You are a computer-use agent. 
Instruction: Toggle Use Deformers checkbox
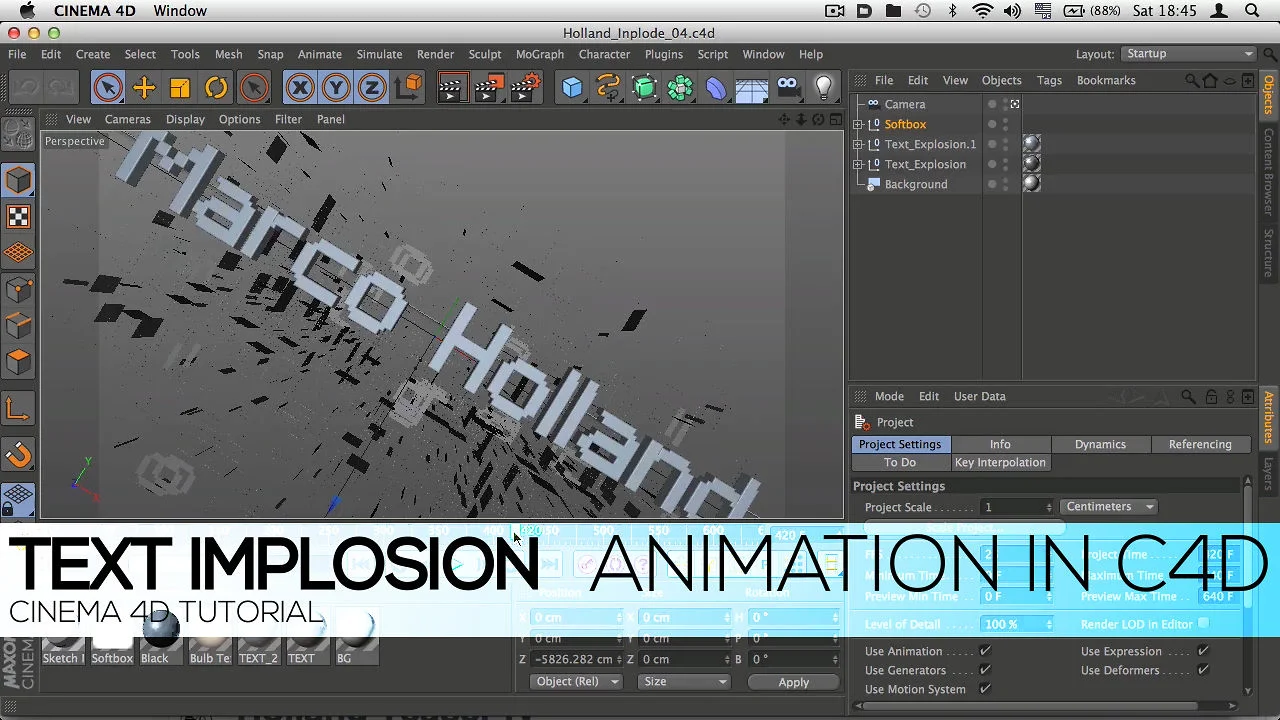click(1203, 670)
